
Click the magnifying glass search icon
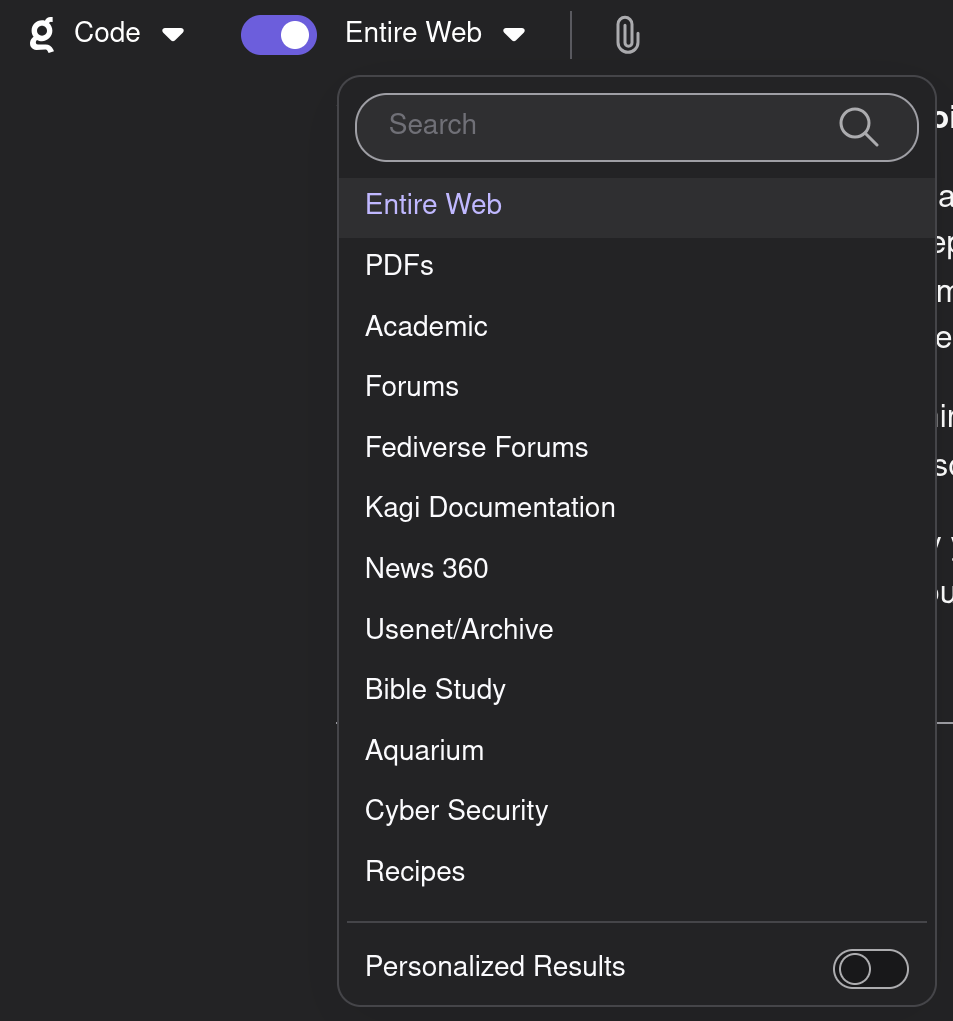857,127
